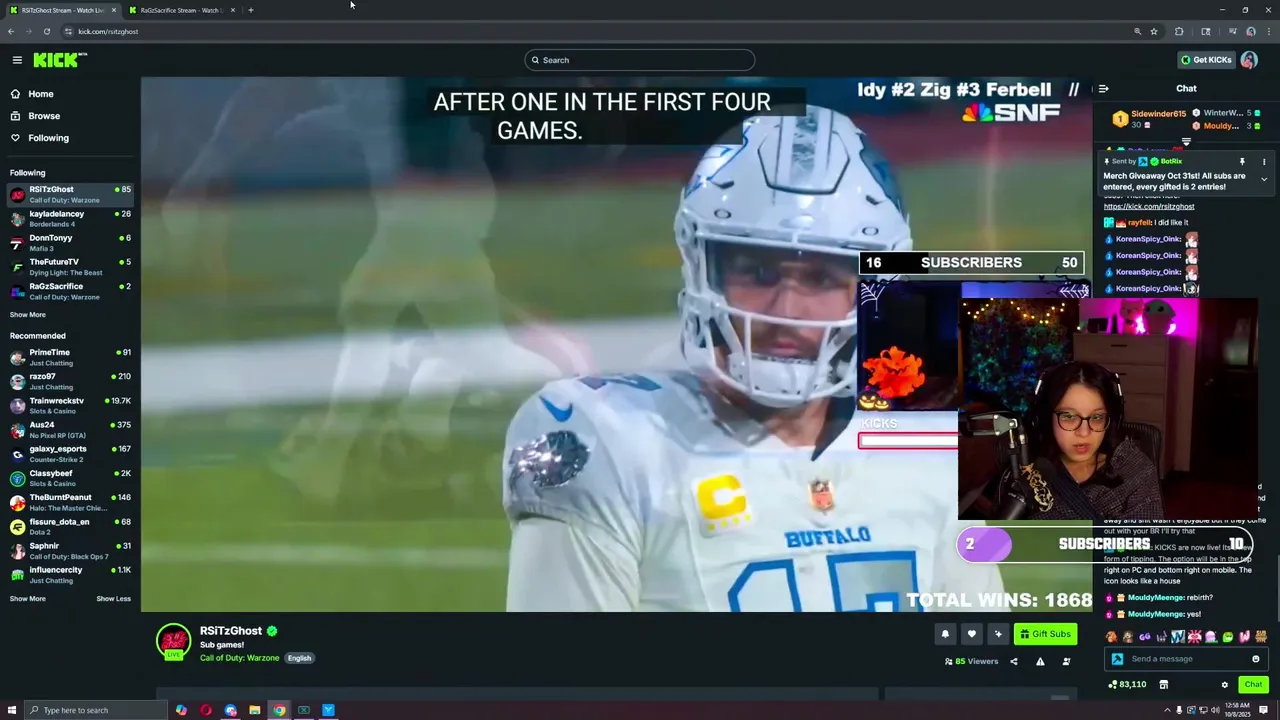Select the green frog emote in the emote bar
The width and height of the screenshot is (1280, 720).
1228,637
